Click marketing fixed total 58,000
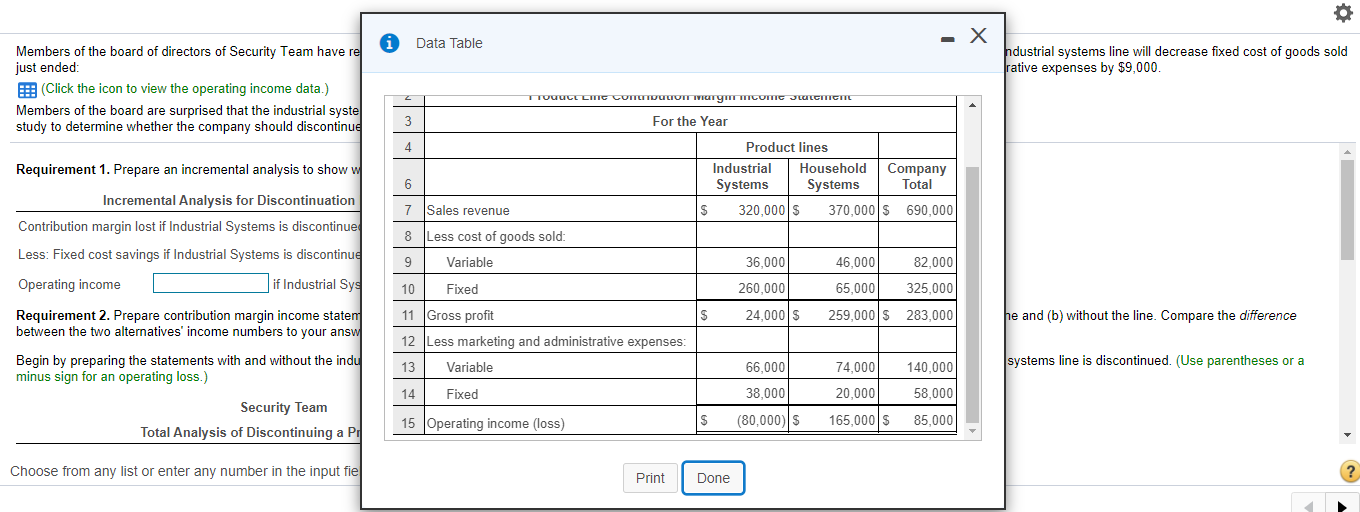The height and width of the screenshot is (512, 1360). tap(933, 394)
